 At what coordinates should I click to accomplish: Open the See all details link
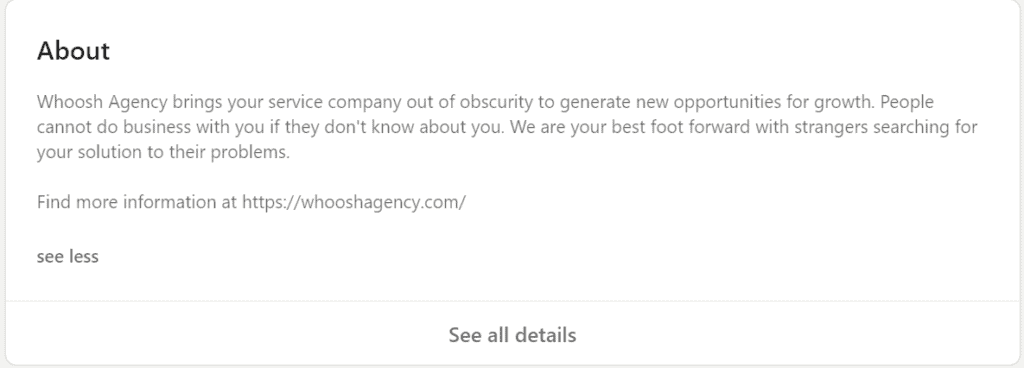tap(512, 335)
